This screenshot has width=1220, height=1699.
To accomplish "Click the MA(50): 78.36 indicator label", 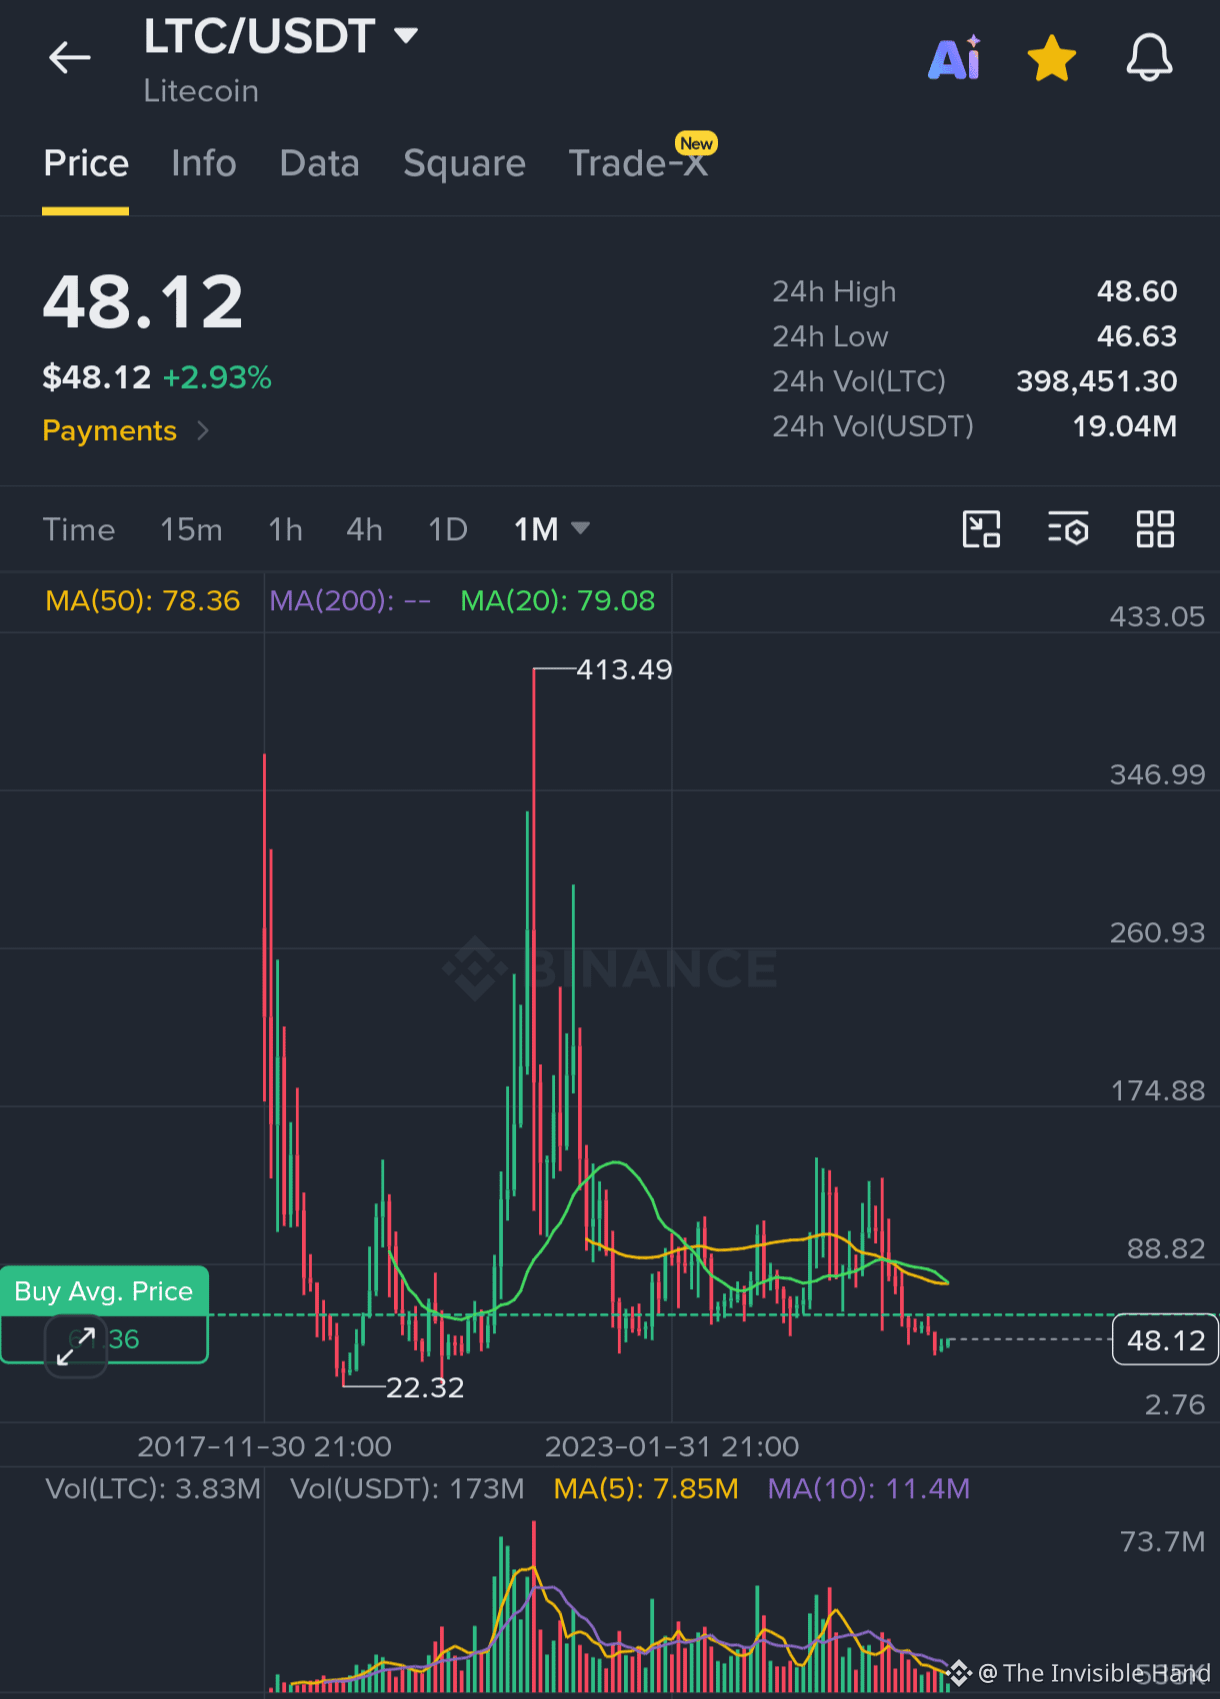I will [143, 600].
